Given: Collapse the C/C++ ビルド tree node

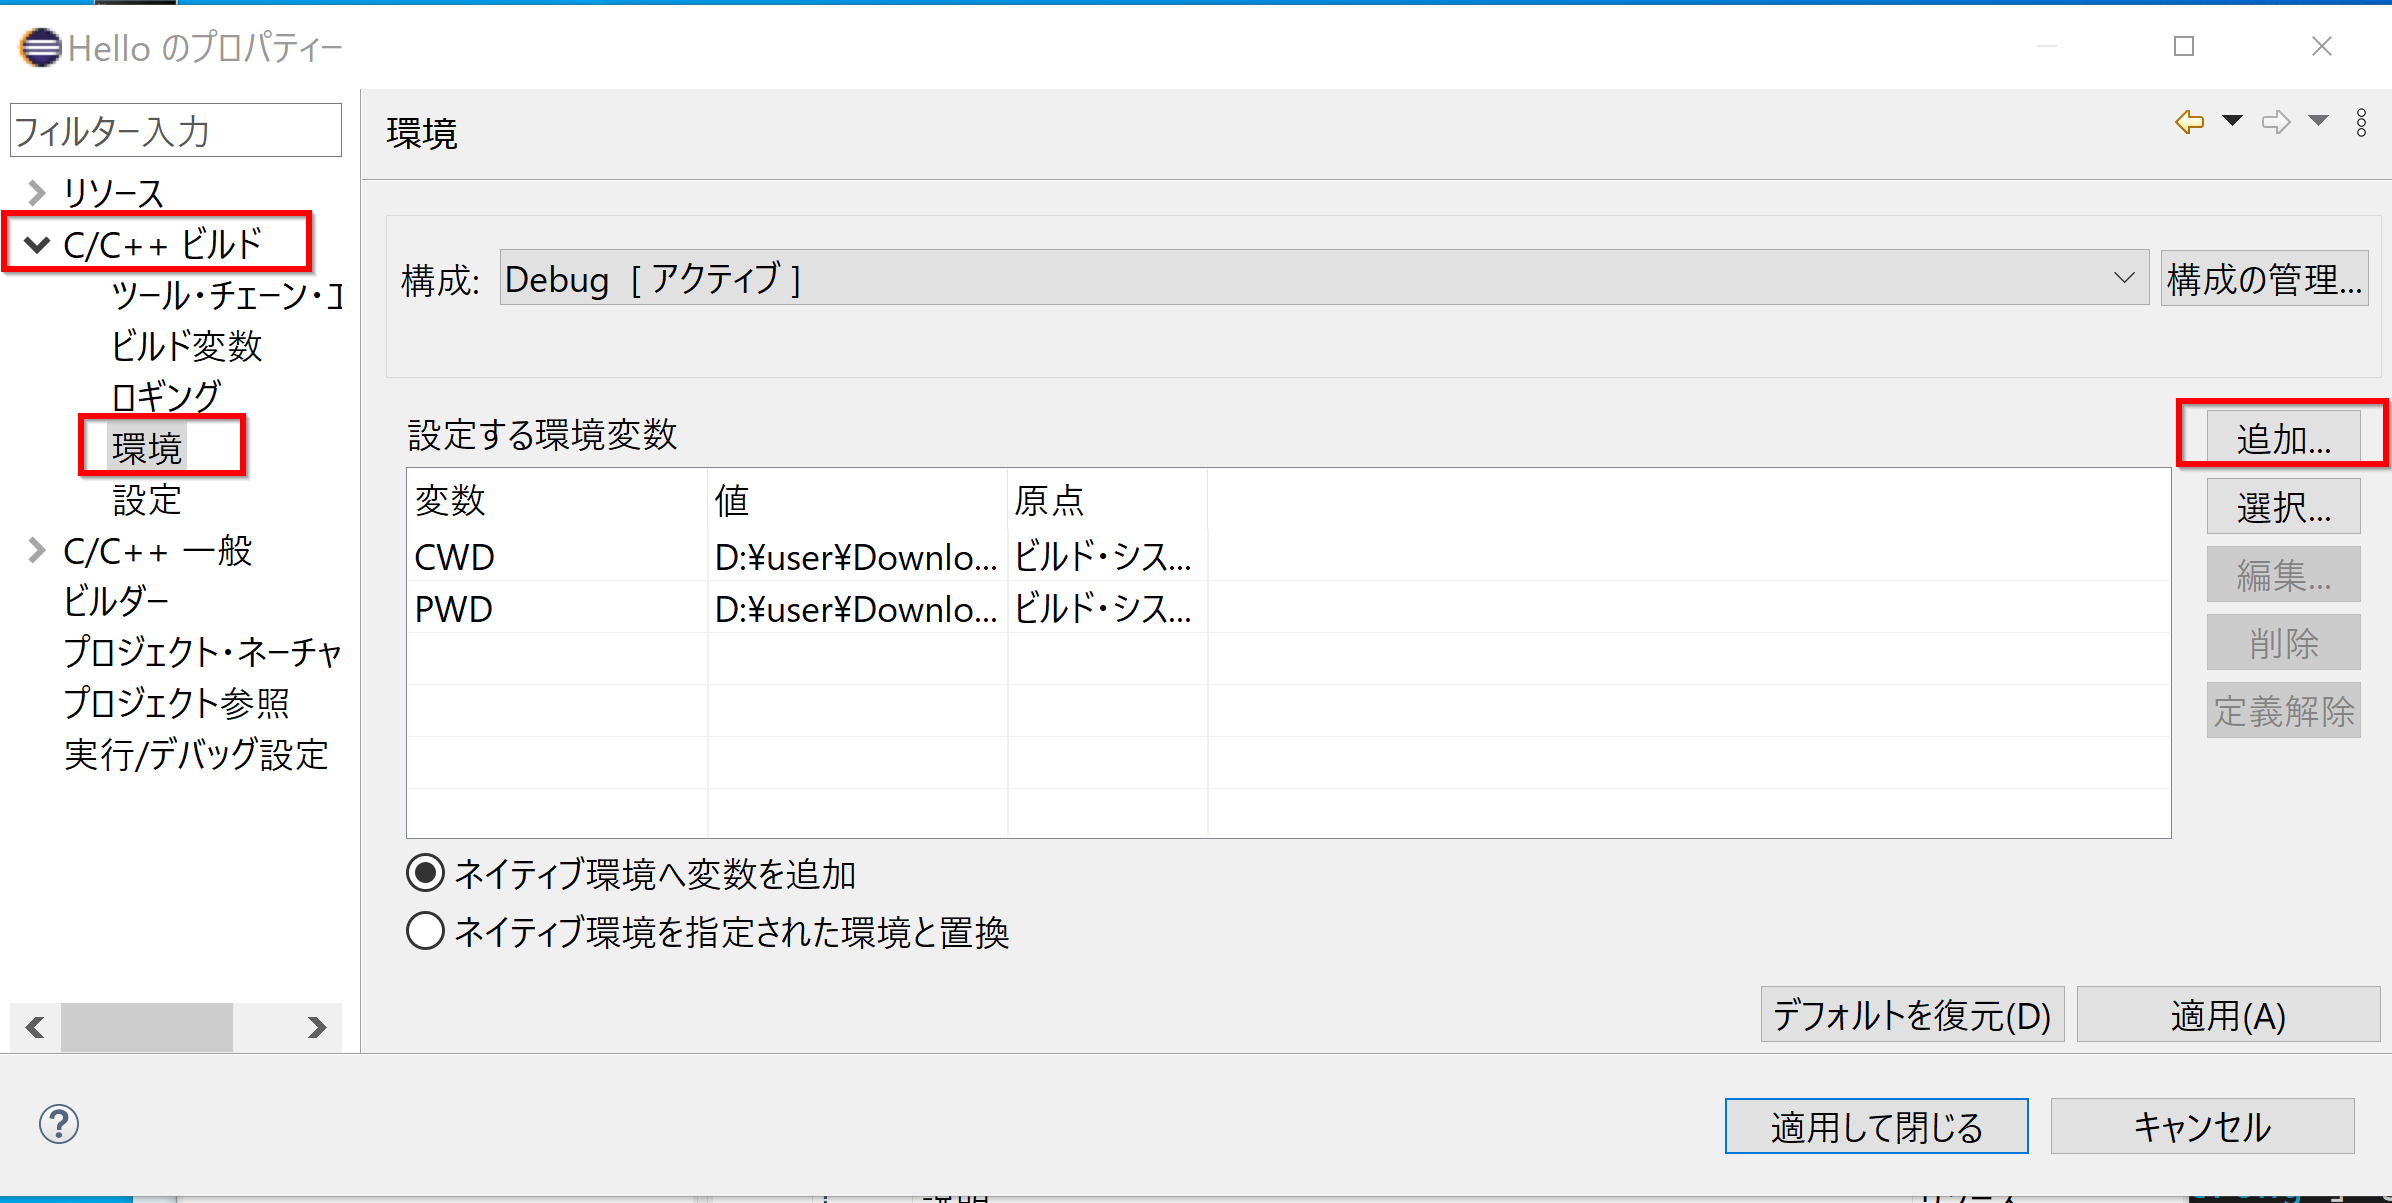Looking at the screenshot, I should (37, 244).
